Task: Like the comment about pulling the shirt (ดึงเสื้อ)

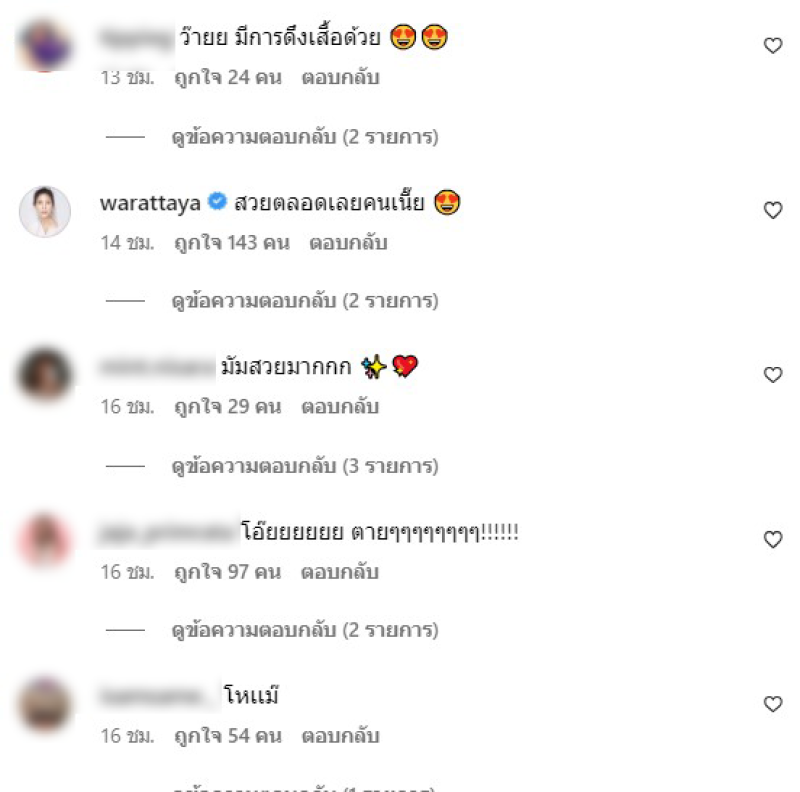Action: click(x=772, y=45)
